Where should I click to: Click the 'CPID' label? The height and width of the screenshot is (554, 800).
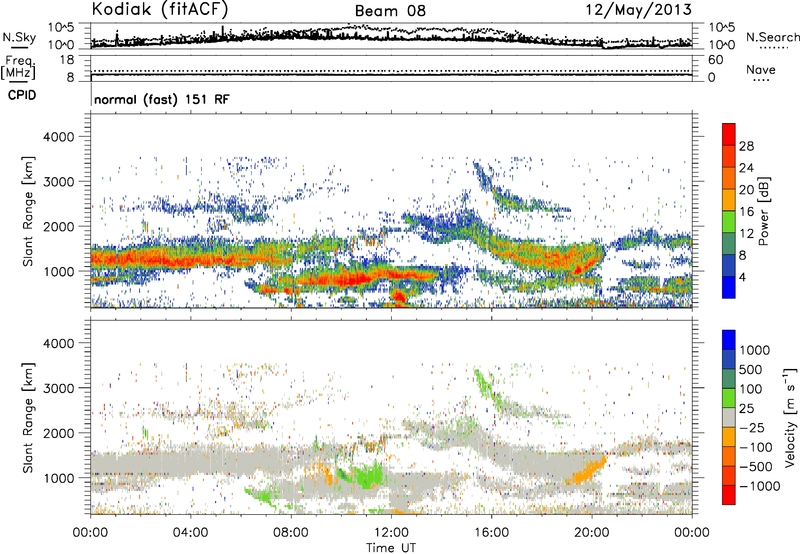point(22,95)
